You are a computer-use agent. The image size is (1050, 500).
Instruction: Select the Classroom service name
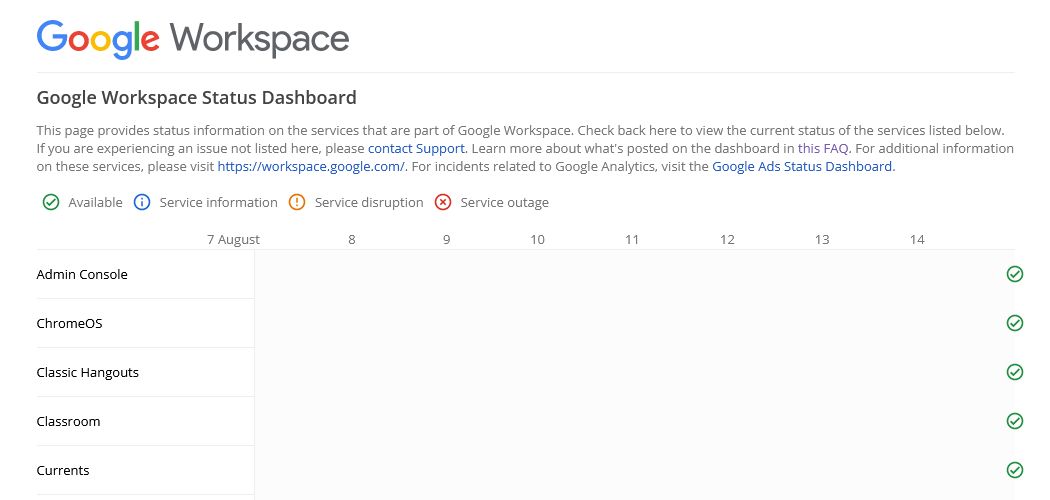[68, 422]
